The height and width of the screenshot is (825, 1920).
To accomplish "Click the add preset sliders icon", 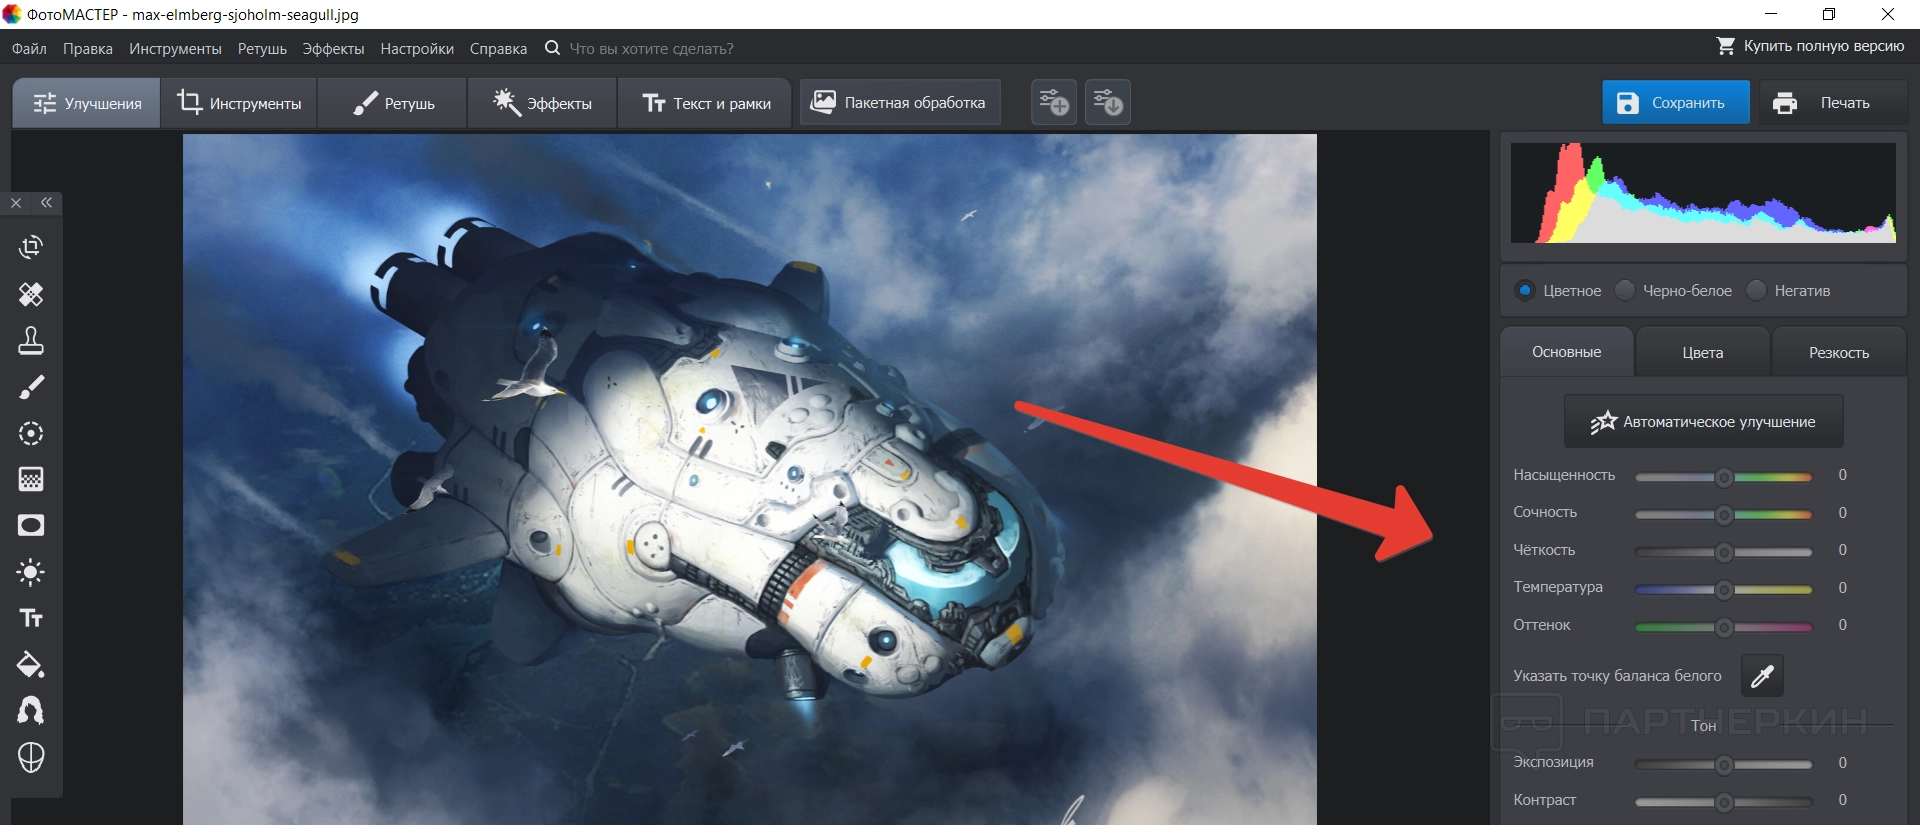I will tap(1054, 102).
